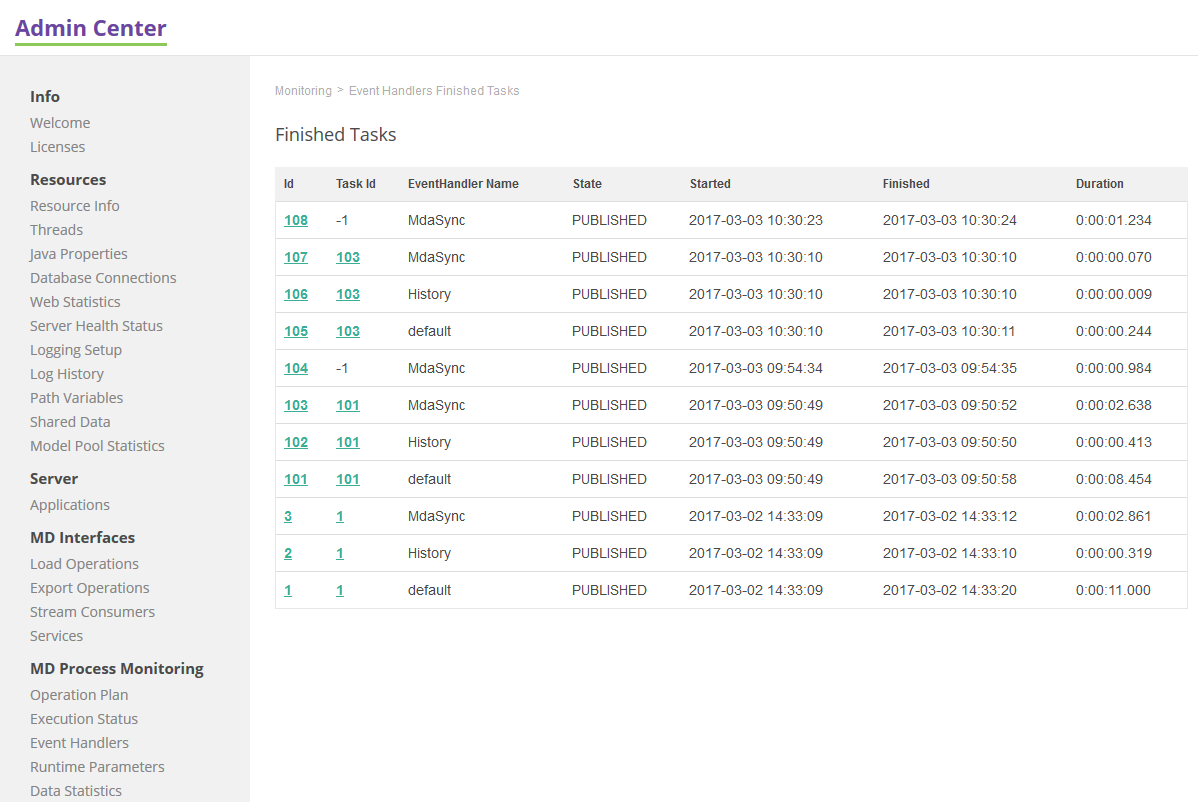Select finished task Id 3
The image size is (1198, 802).
(288, 516)
